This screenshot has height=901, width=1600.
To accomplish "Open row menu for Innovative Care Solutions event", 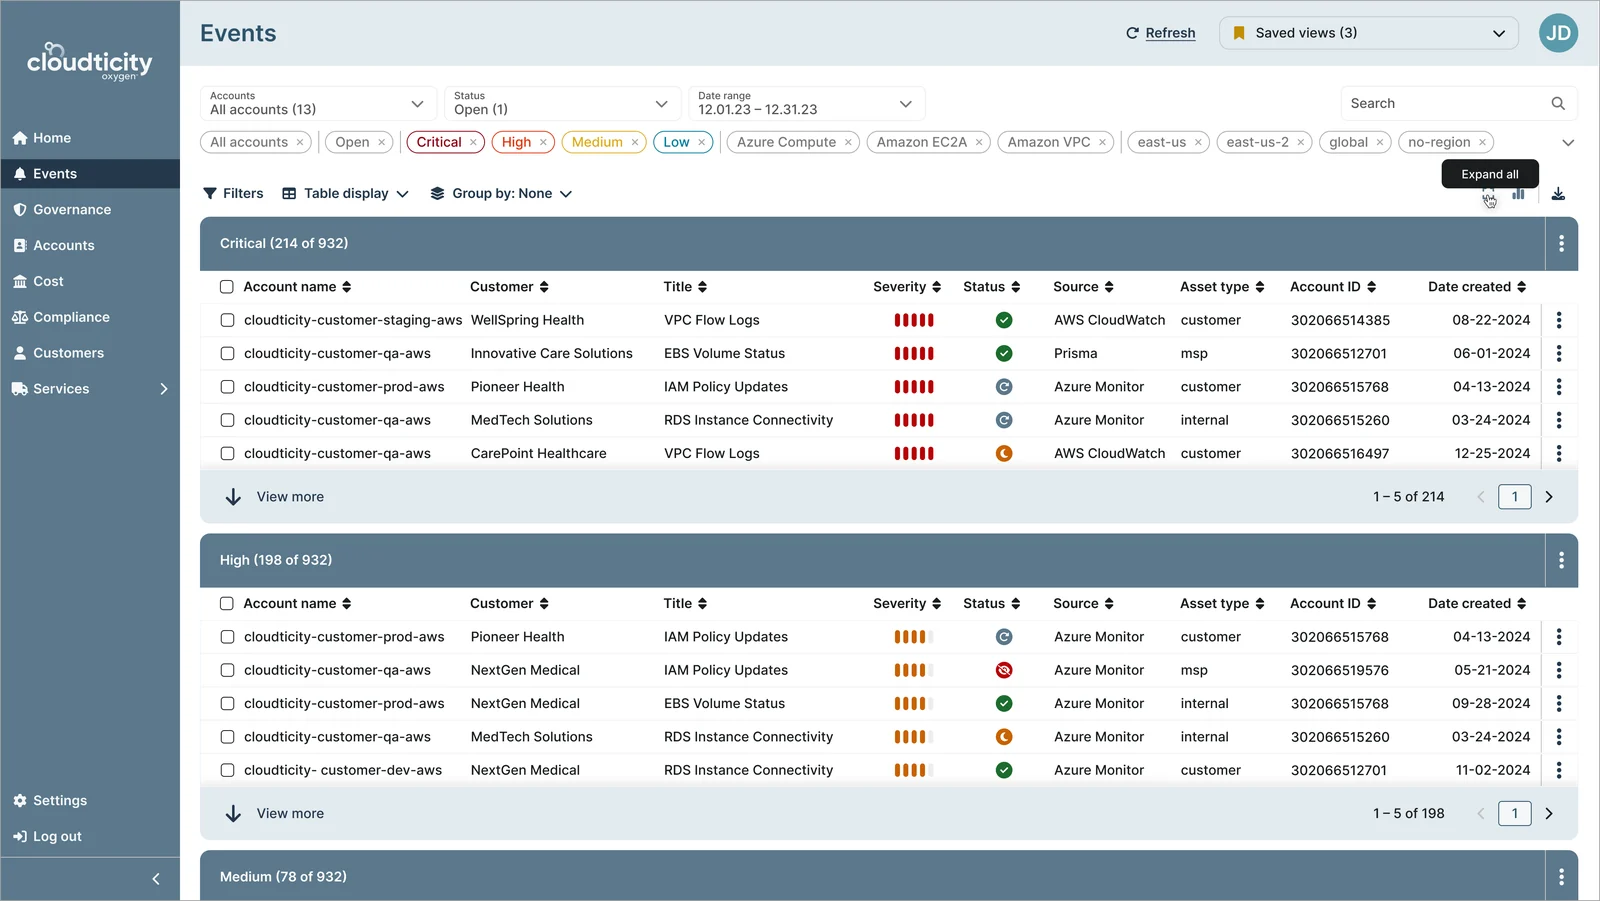I will (1559, 353).
